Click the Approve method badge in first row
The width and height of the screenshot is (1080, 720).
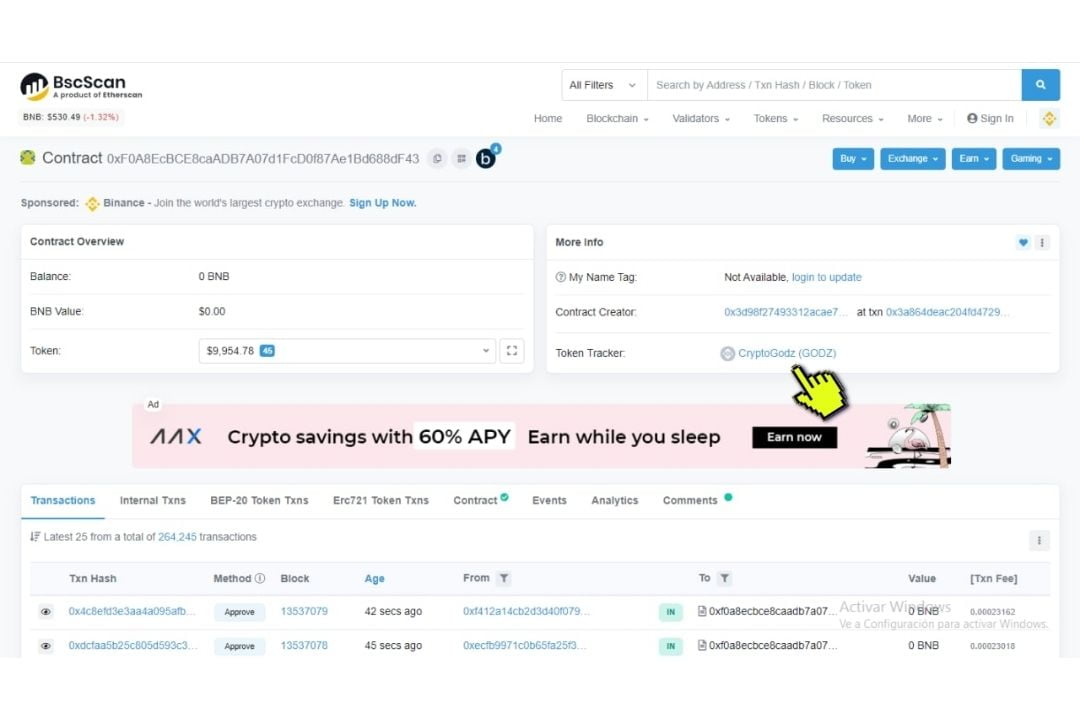tap(240, 612)
